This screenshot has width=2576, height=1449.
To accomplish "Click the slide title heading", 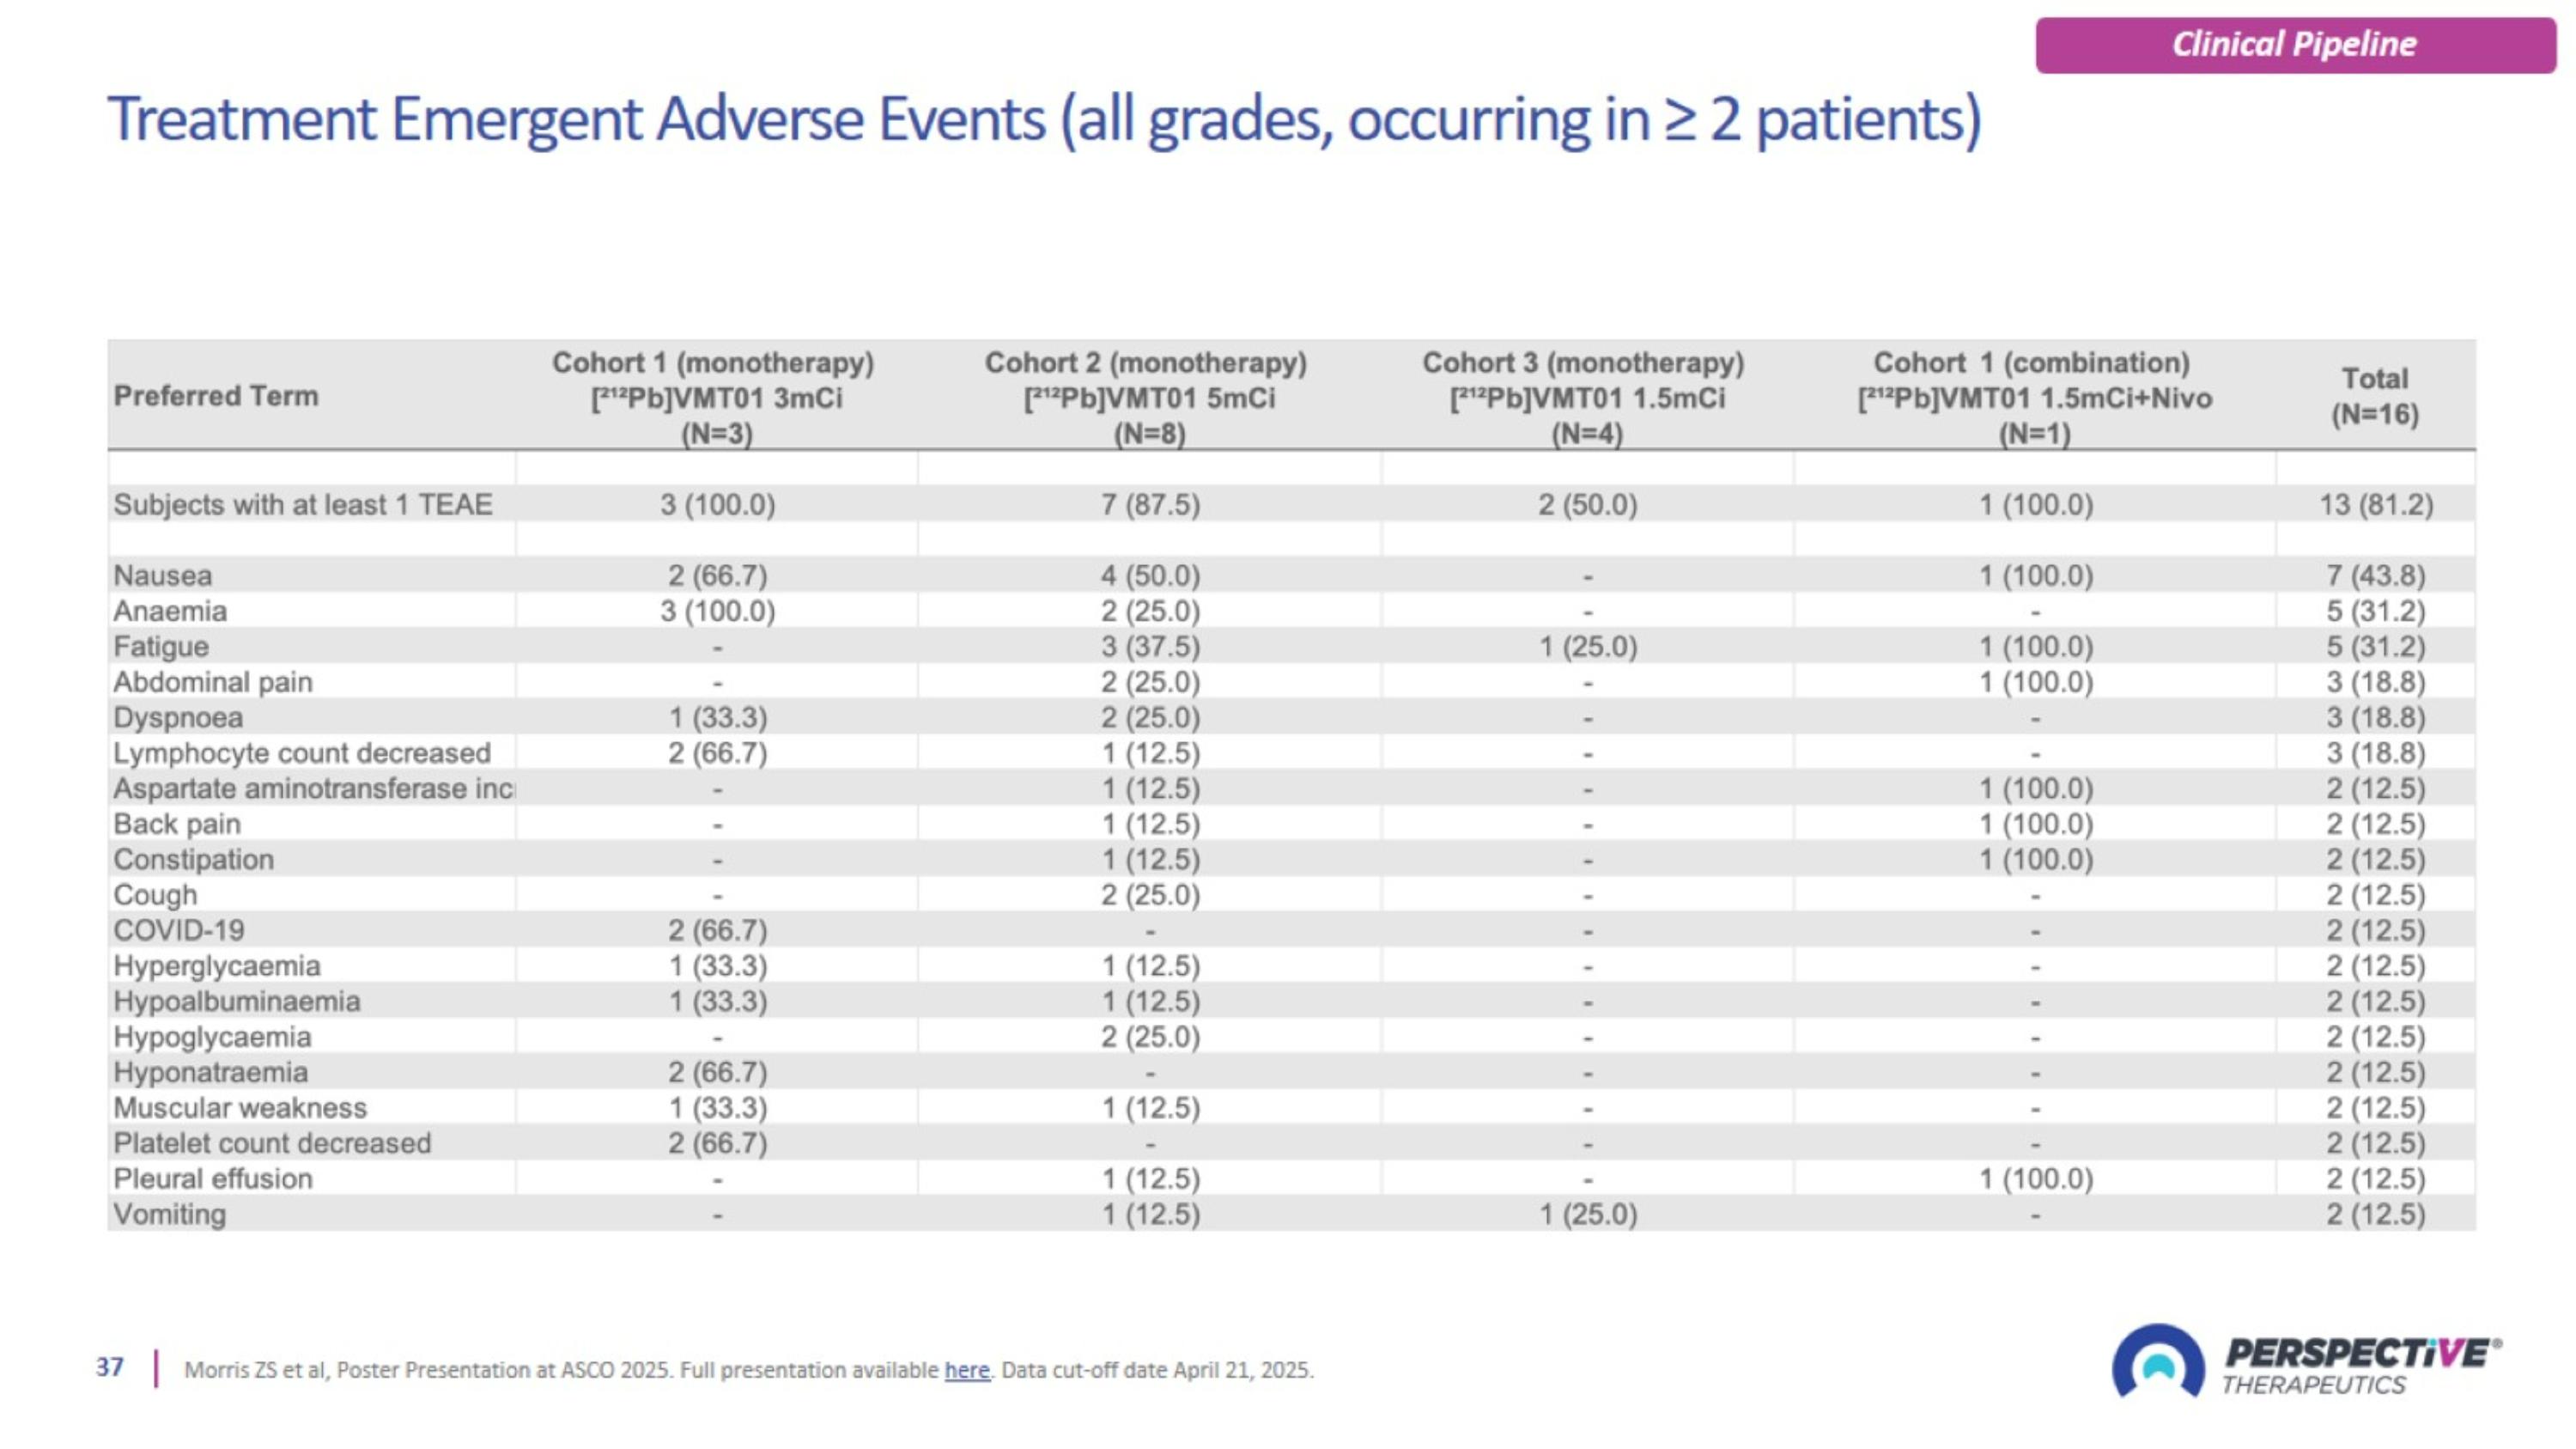I will [1043, 120].
